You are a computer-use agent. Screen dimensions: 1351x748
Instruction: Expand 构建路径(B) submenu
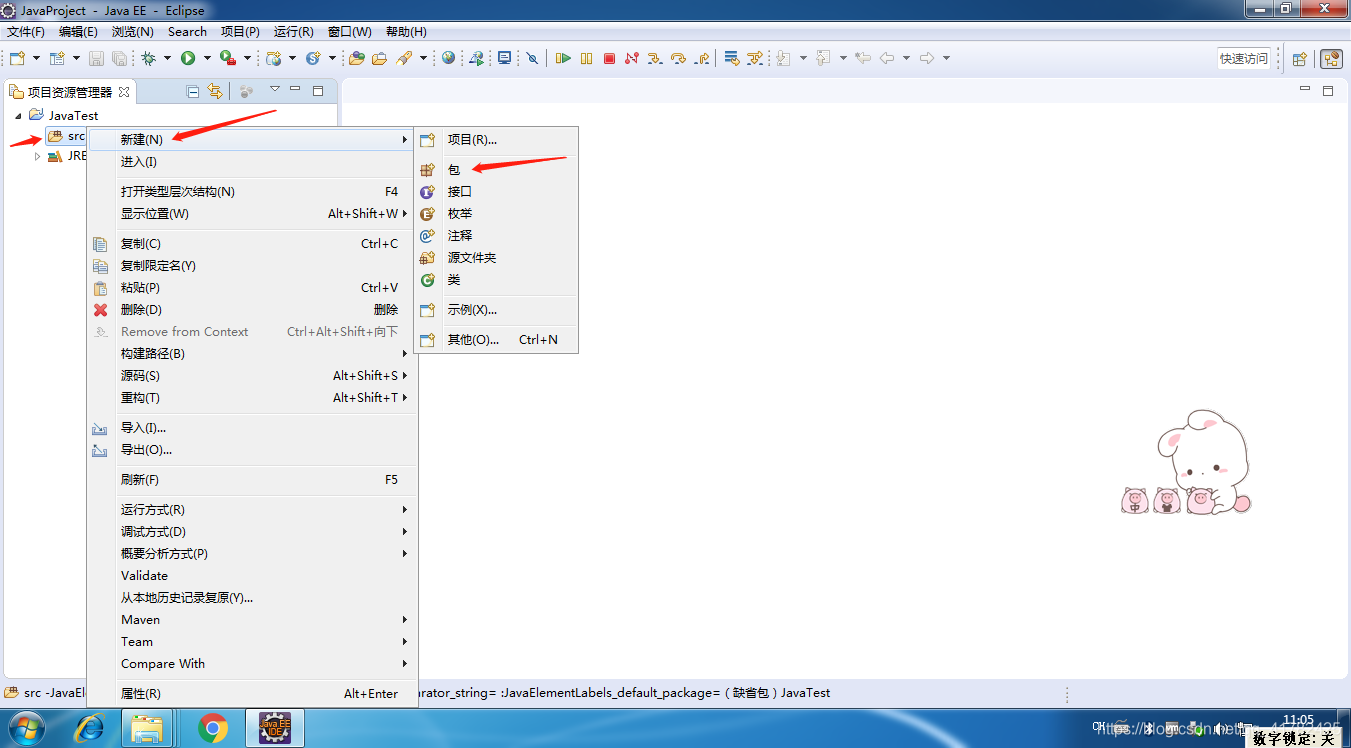click(252, 354)
